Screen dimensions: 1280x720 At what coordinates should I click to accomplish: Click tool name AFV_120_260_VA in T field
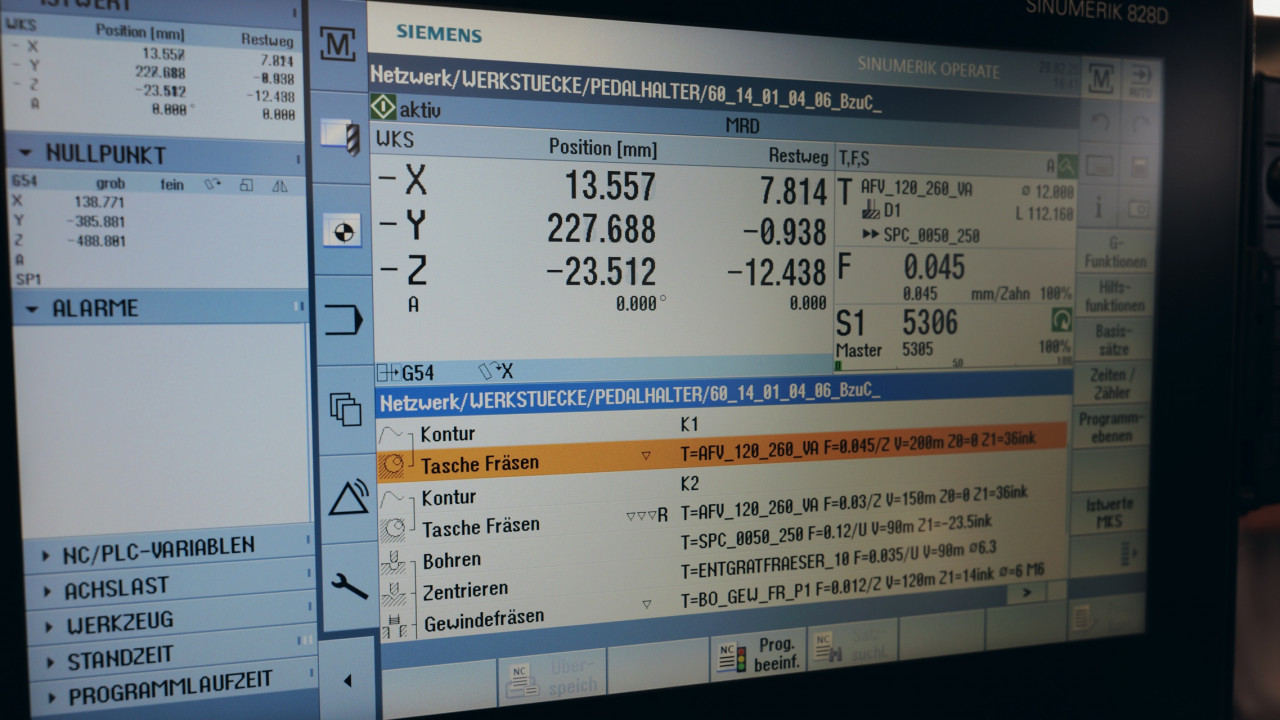[x=916, y=189]
